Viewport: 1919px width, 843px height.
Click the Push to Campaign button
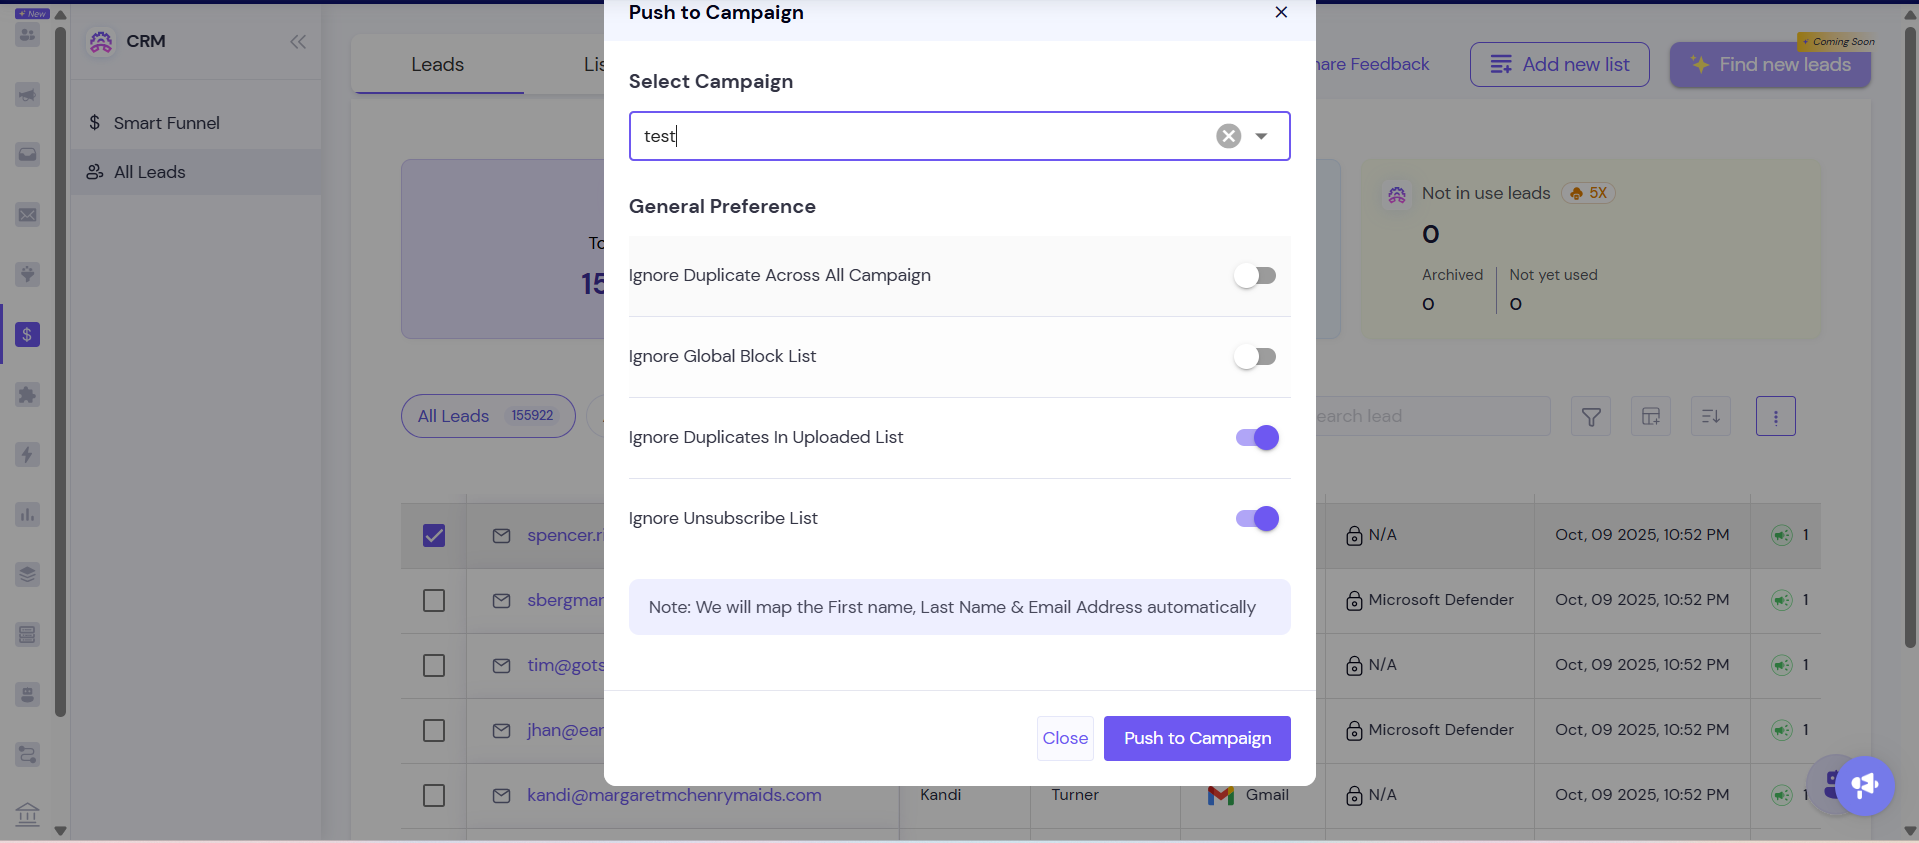[1197, 738]
